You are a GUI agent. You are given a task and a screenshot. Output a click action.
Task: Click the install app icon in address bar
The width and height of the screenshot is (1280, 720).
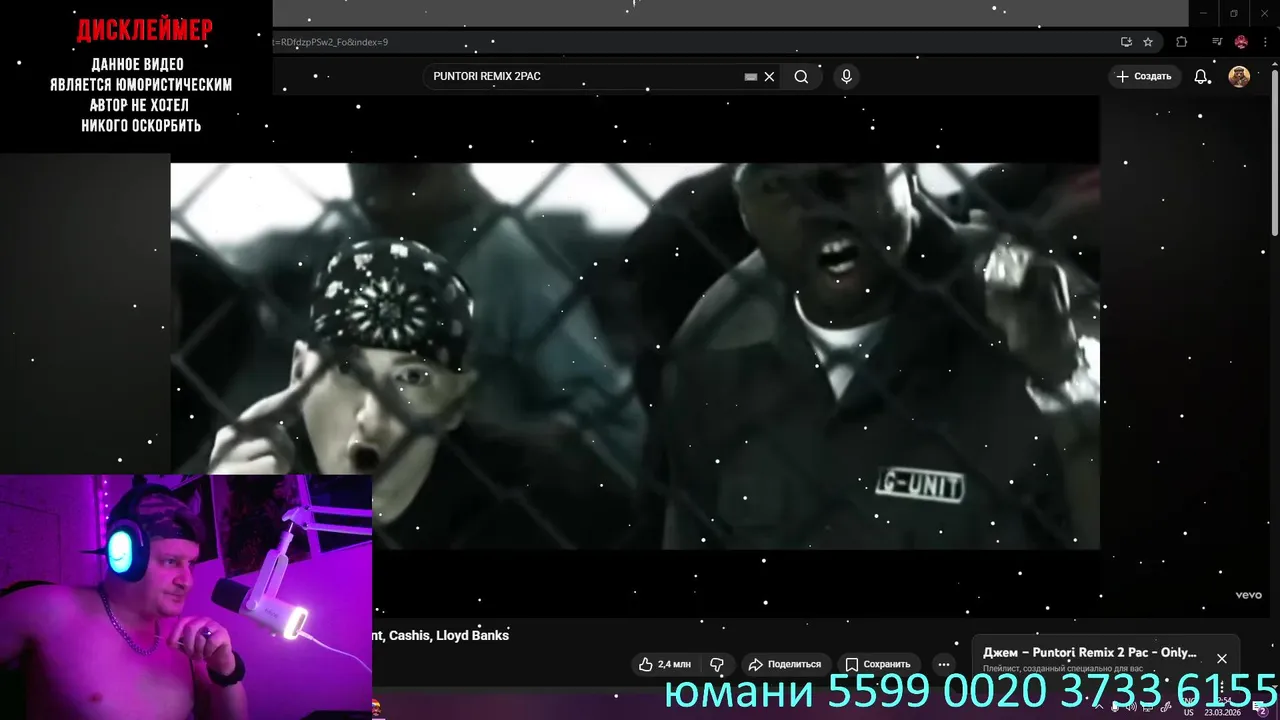point(1126,42)
